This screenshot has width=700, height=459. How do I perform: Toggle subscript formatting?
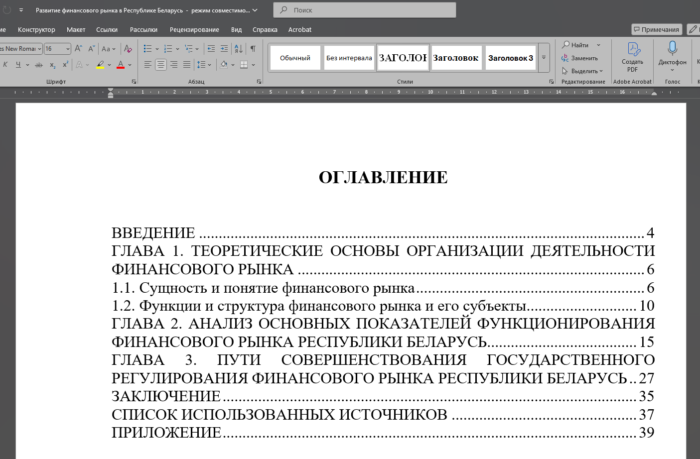pos(52,65)
